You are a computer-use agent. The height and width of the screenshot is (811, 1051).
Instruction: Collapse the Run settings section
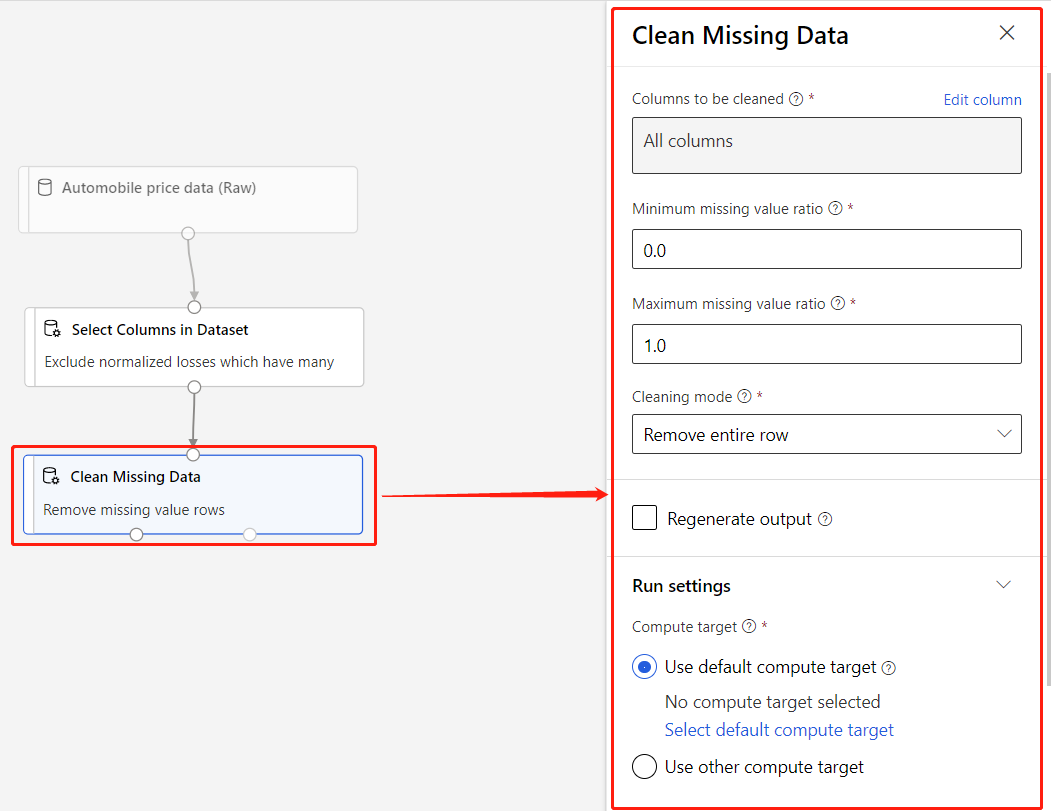(x=1003, y=584)
